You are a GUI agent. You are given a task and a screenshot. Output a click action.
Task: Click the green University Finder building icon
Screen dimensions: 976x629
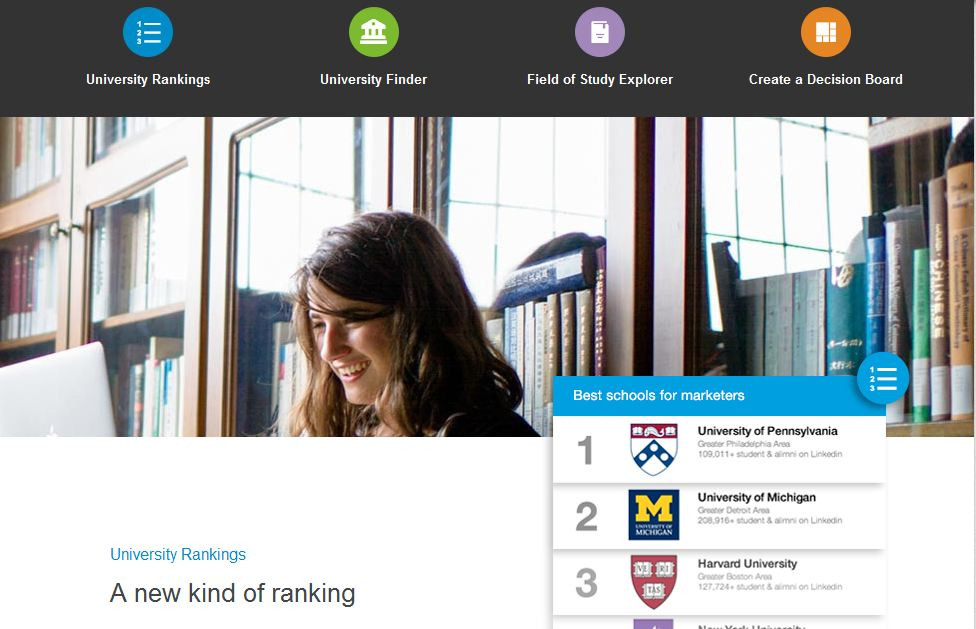click(373, 32)
